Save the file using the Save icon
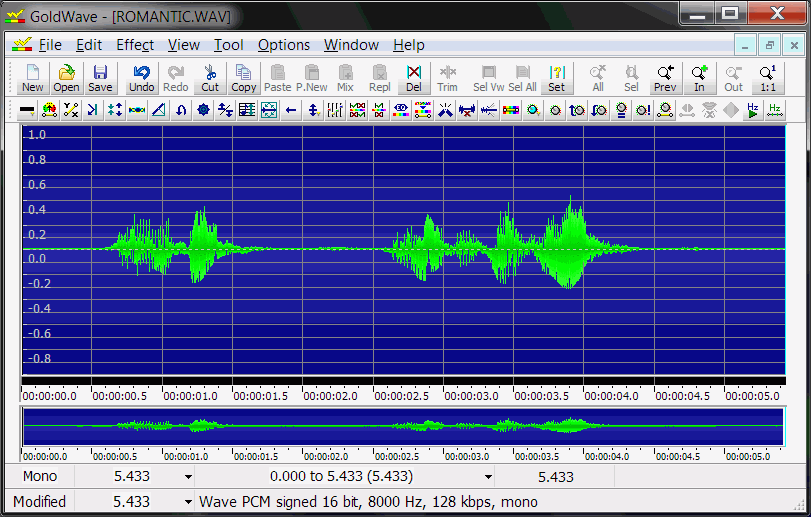The height and width of the screenshot is (517, 811). (100, 78)
